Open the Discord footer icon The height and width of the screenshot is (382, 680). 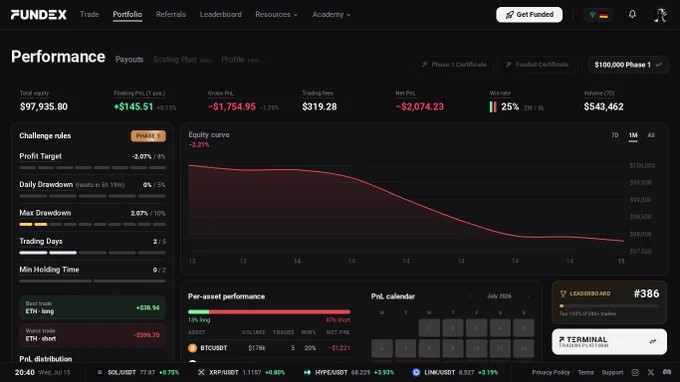(667, 372)
